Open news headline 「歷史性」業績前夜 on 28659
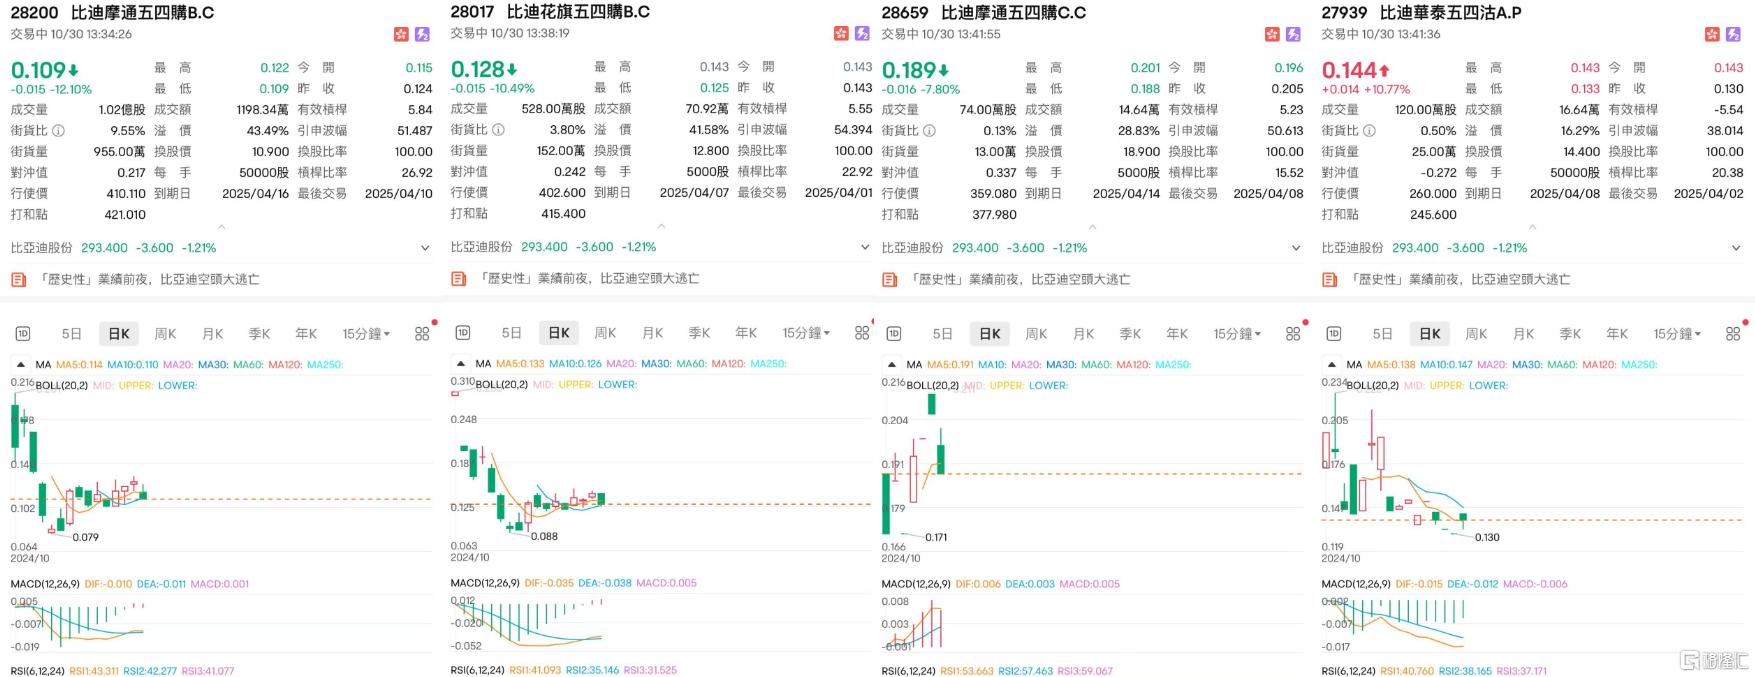Viewport: 1755px width, 677px height. (1020, 280)
